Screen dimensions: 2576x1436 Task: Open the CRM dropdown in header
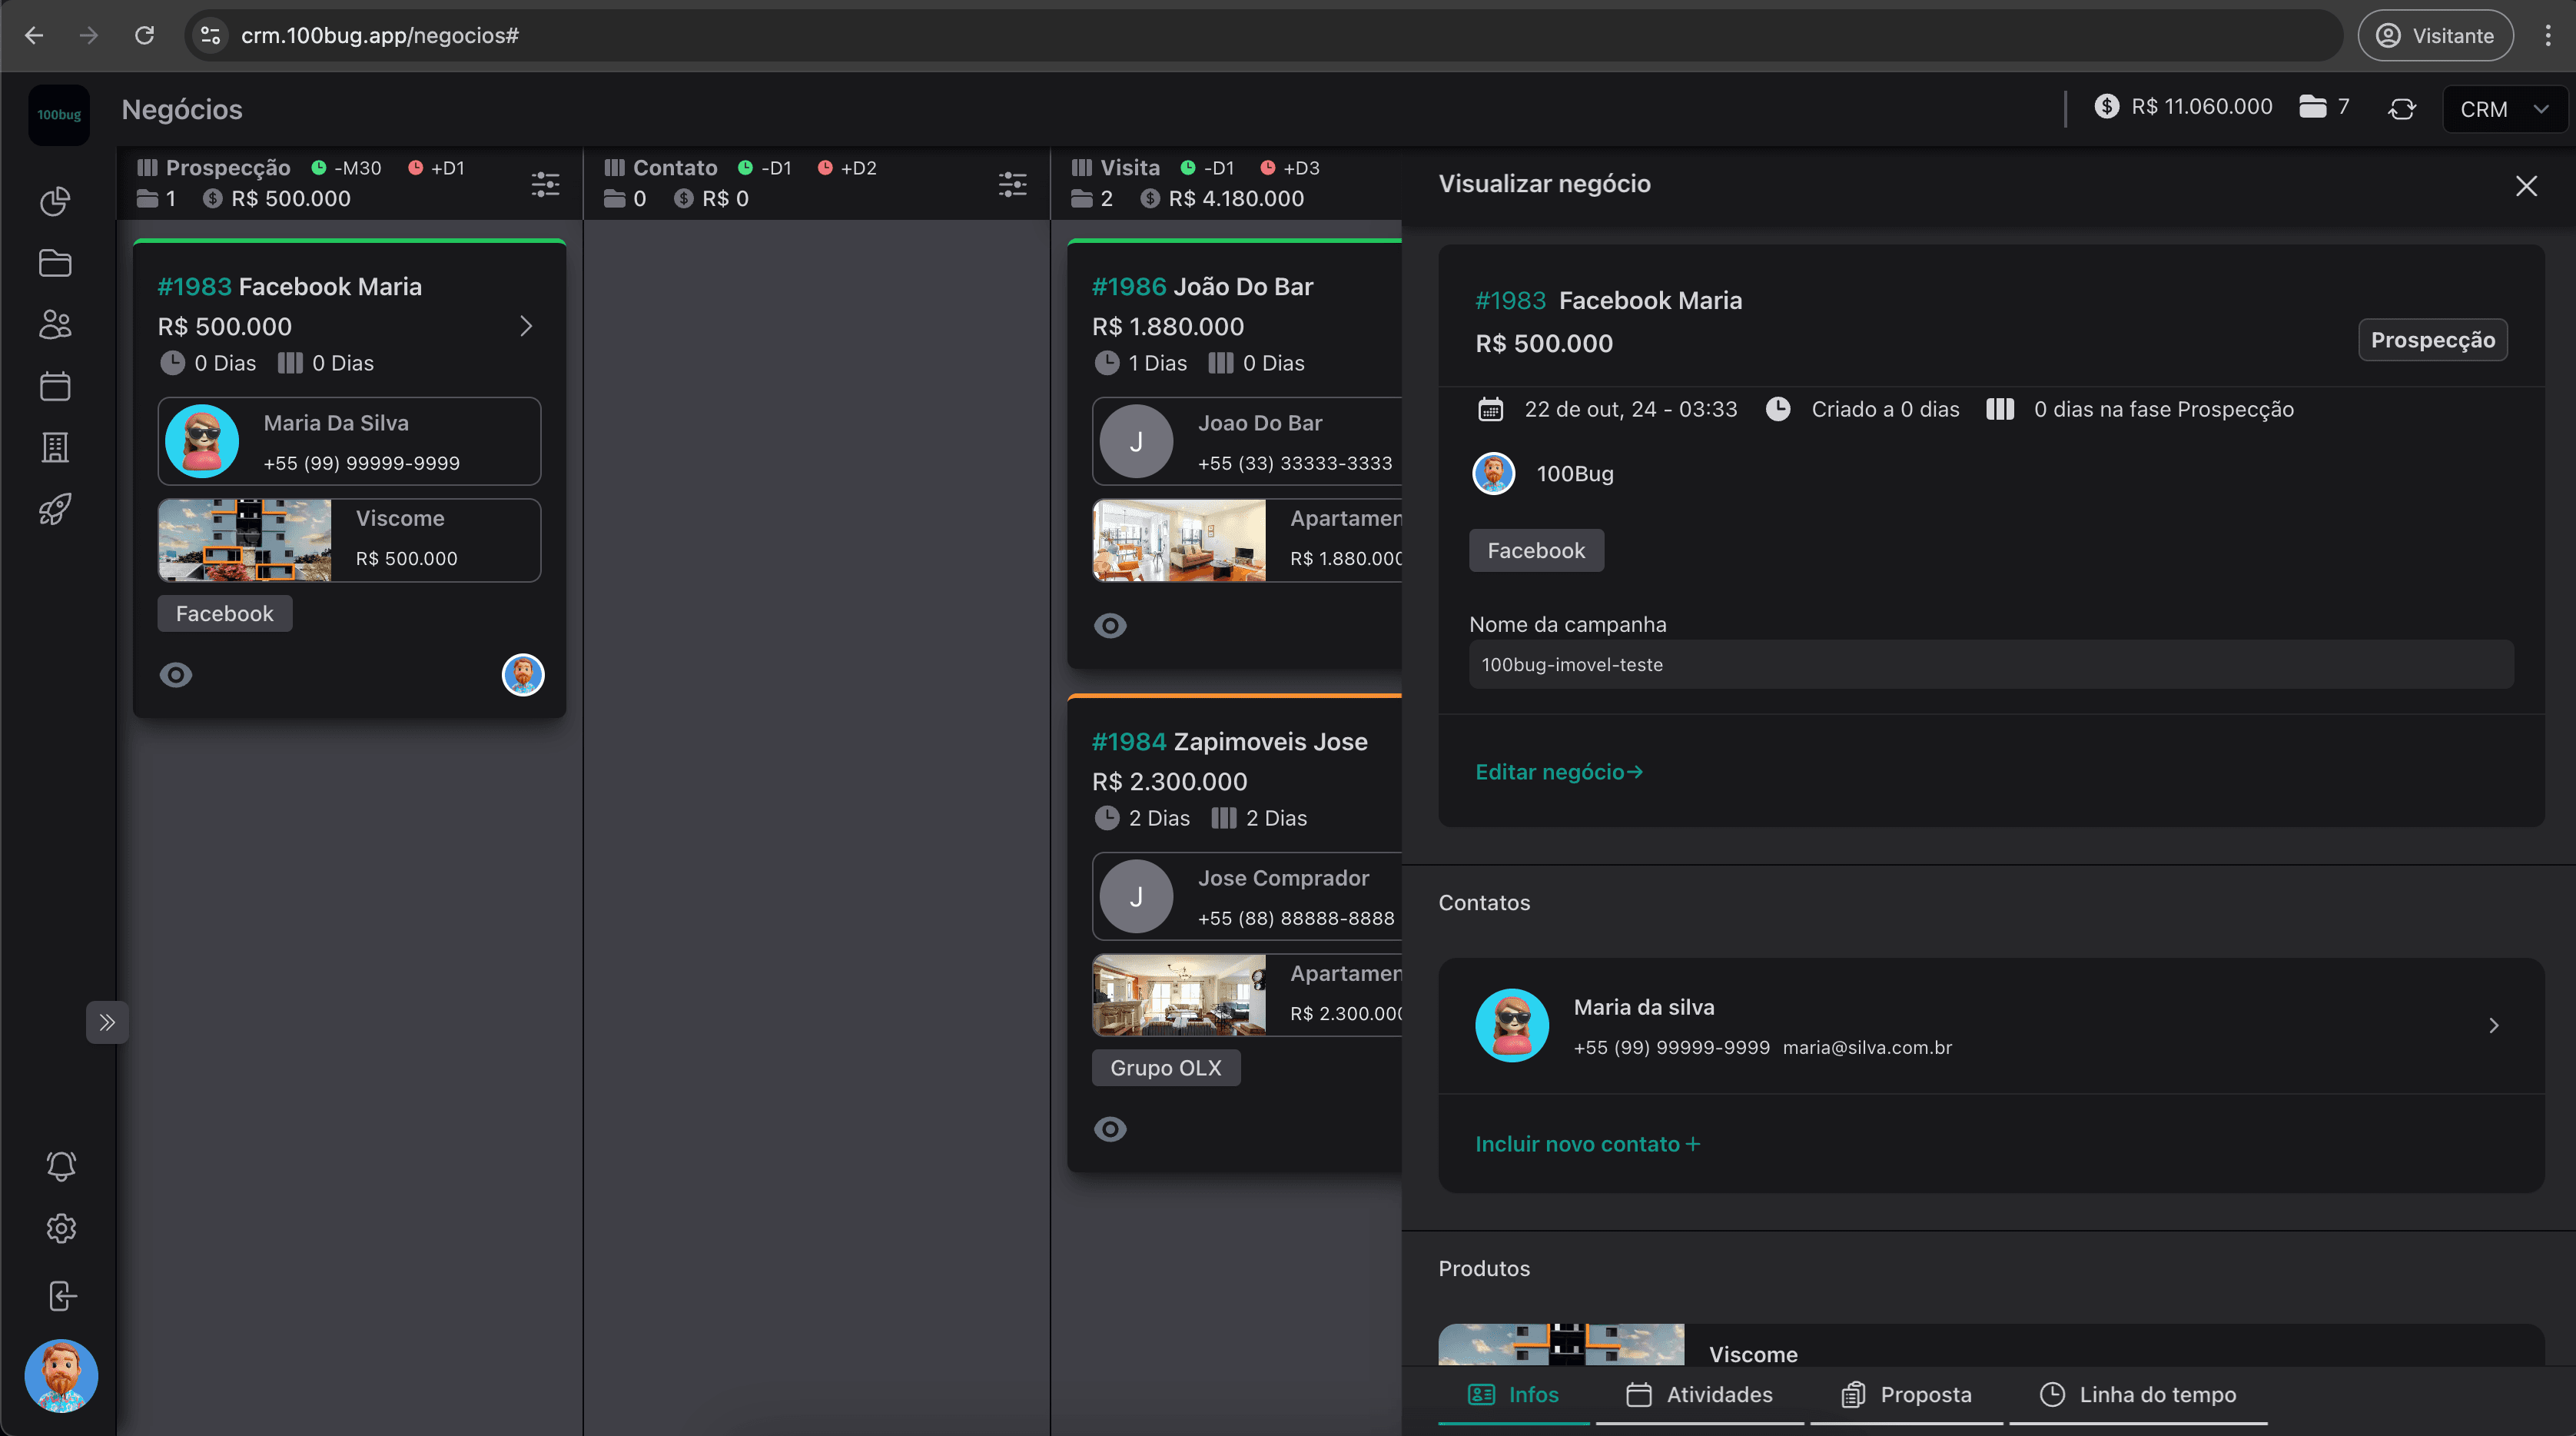pyautogui.click(x=2503, y=109)
